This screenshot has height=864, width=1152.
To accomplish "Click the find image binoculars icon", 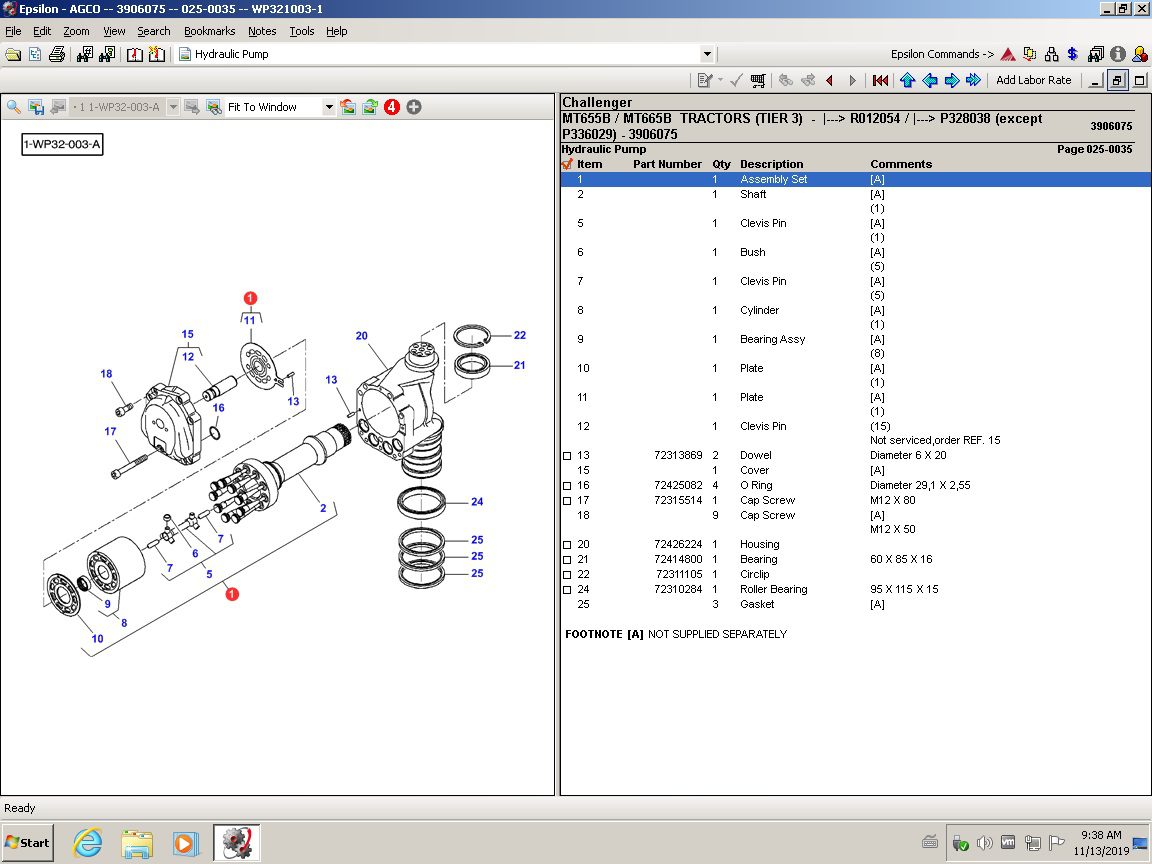I will pos(214,107).
